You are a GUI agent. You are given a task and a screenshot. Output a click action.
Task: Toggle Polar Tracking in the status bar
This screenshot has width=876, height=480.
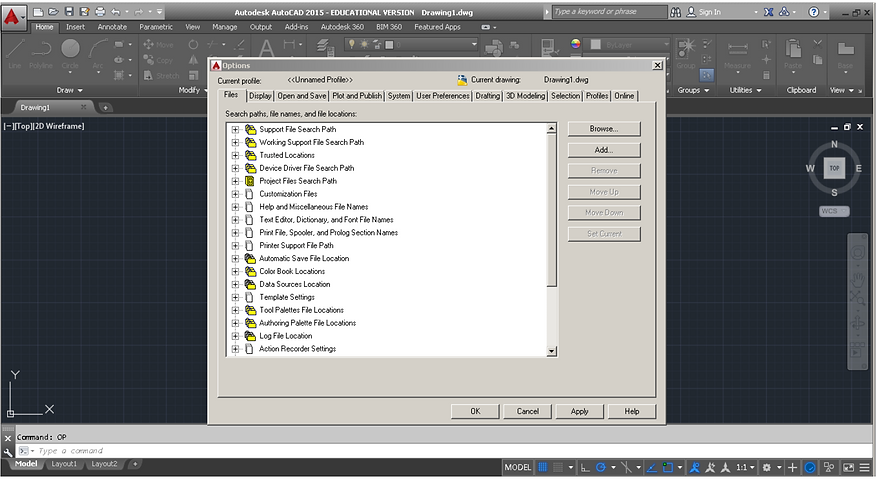point(601,467)
